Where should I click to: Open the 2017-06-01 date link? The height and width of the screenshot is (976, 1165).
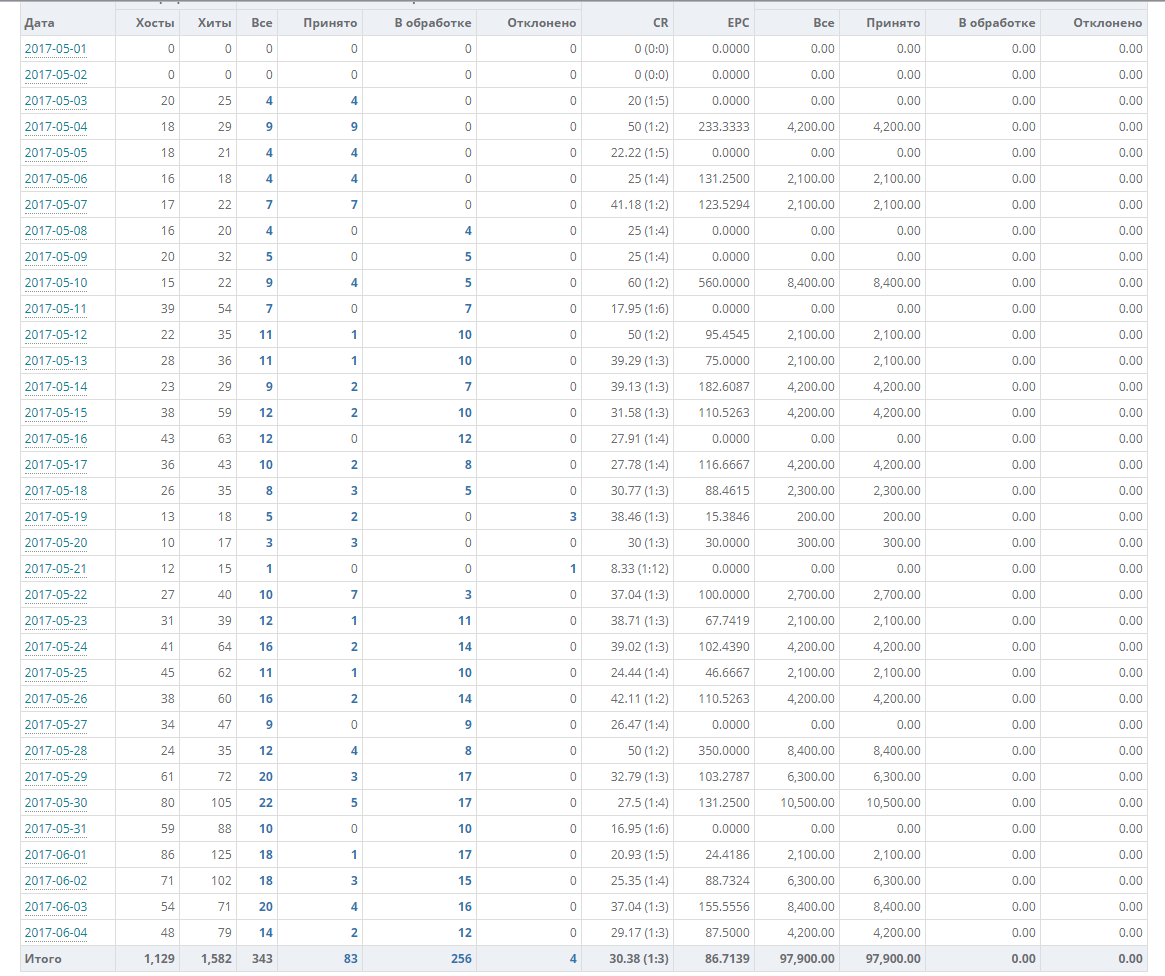point(56,855)
